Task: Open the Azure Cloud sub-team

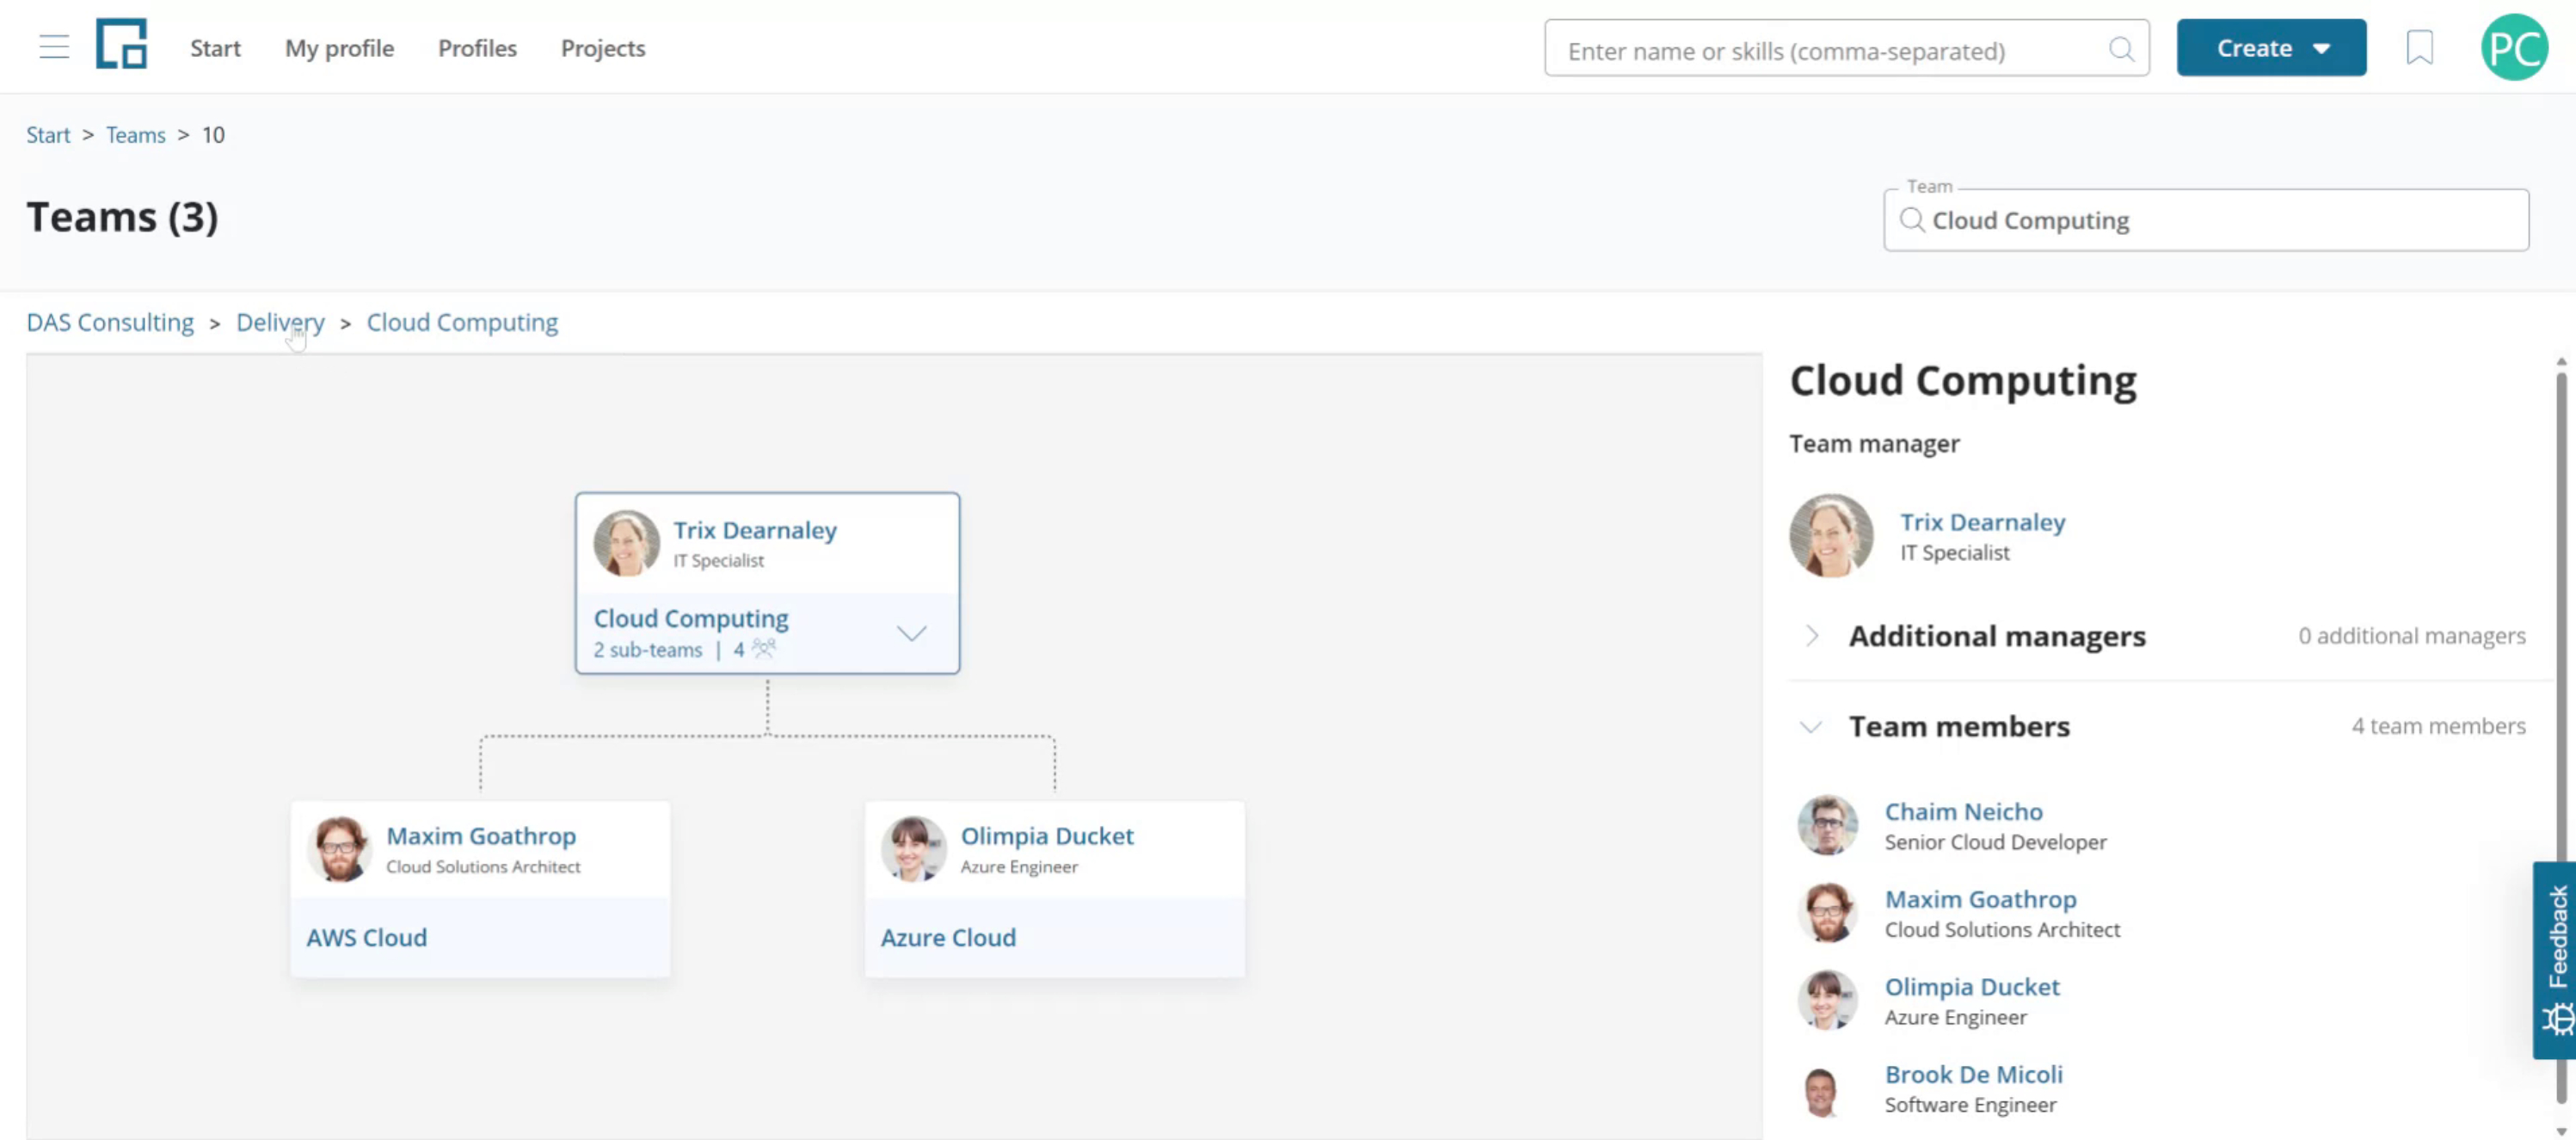Action: (x=948, y=937)
